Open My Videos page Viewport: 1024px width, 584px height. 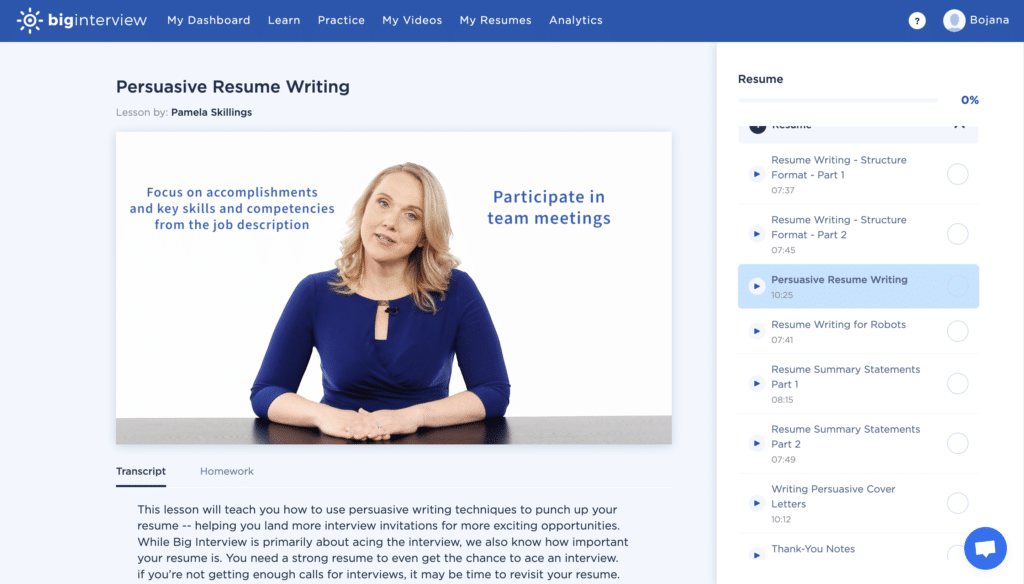(412, 20)
